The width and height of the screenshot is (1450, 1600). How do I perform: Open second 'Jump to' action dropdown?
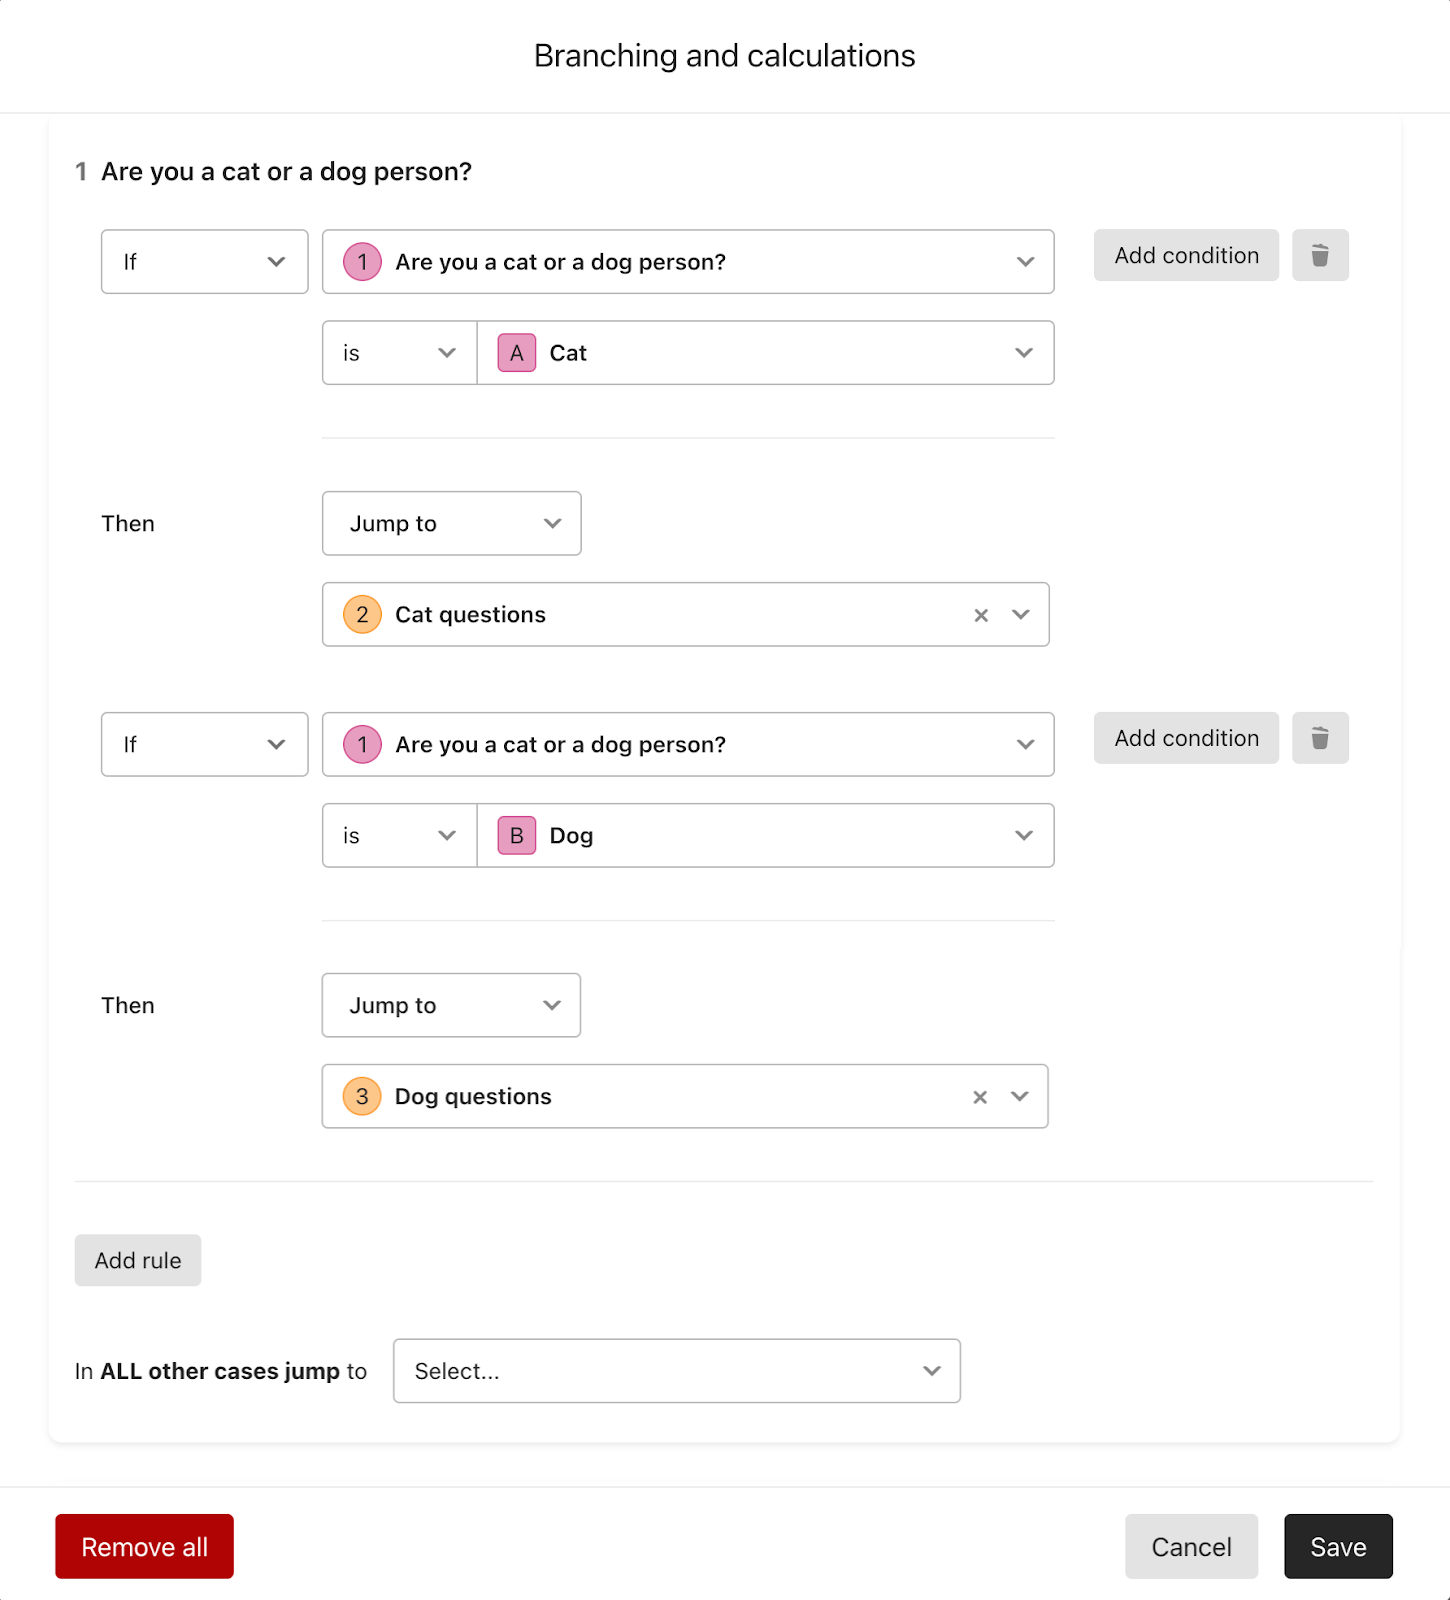point(451,1005)
